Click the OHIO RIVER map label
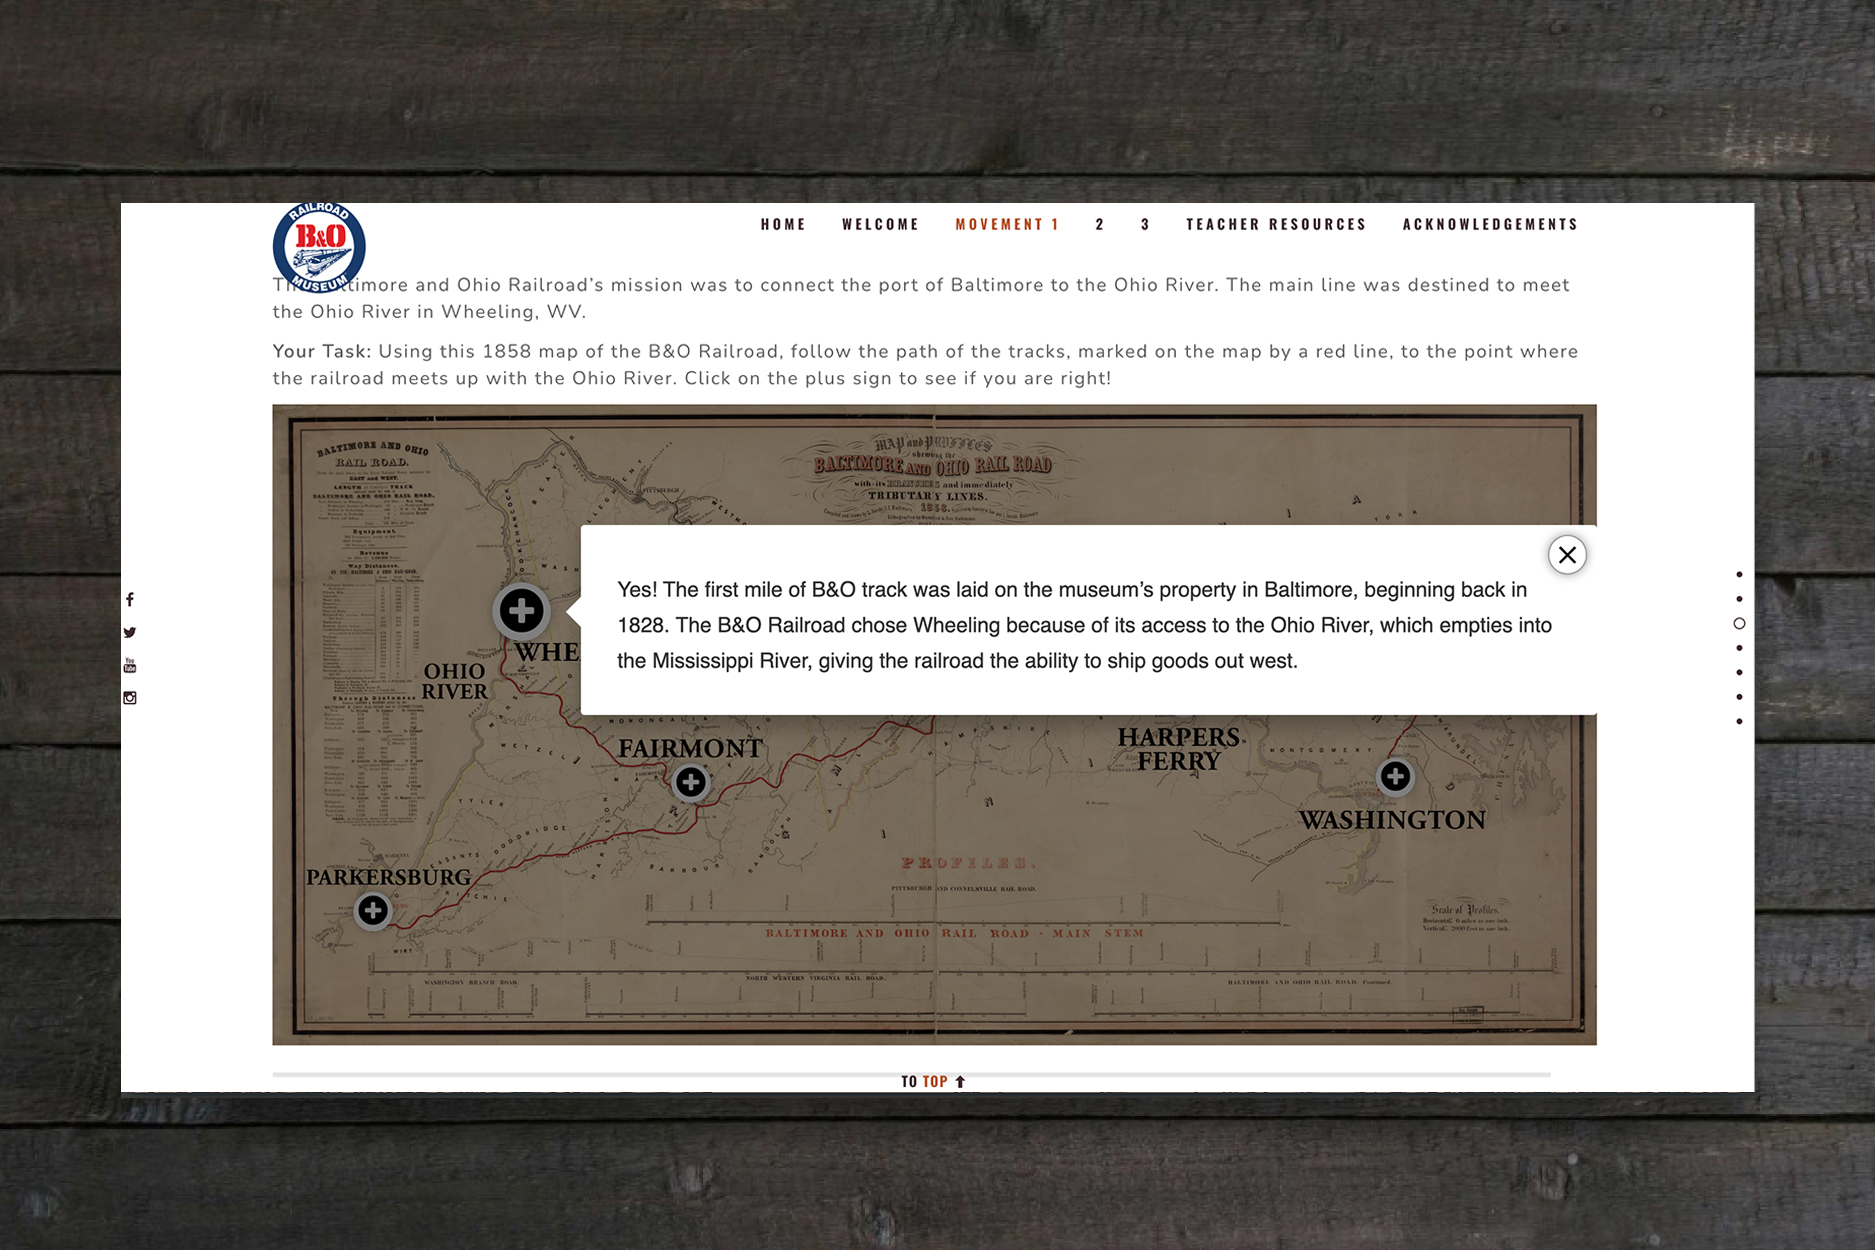 tap(455, 681)
